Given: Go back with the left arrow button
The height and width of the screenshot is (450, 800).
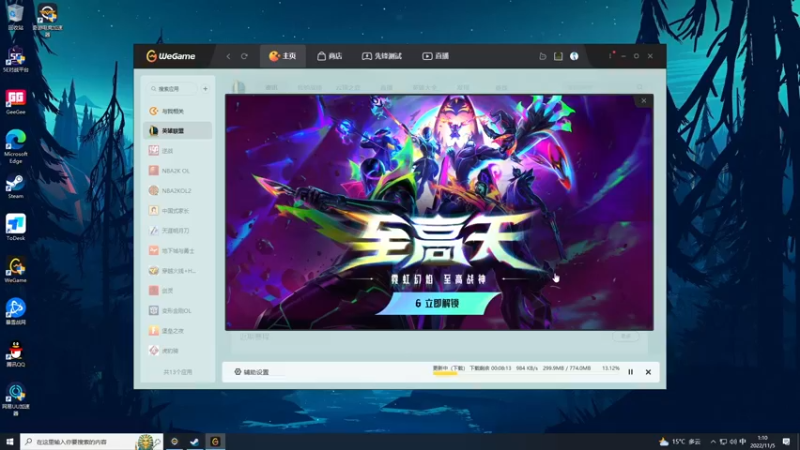Looking at the screenshot, I should [x=228, y=56].
